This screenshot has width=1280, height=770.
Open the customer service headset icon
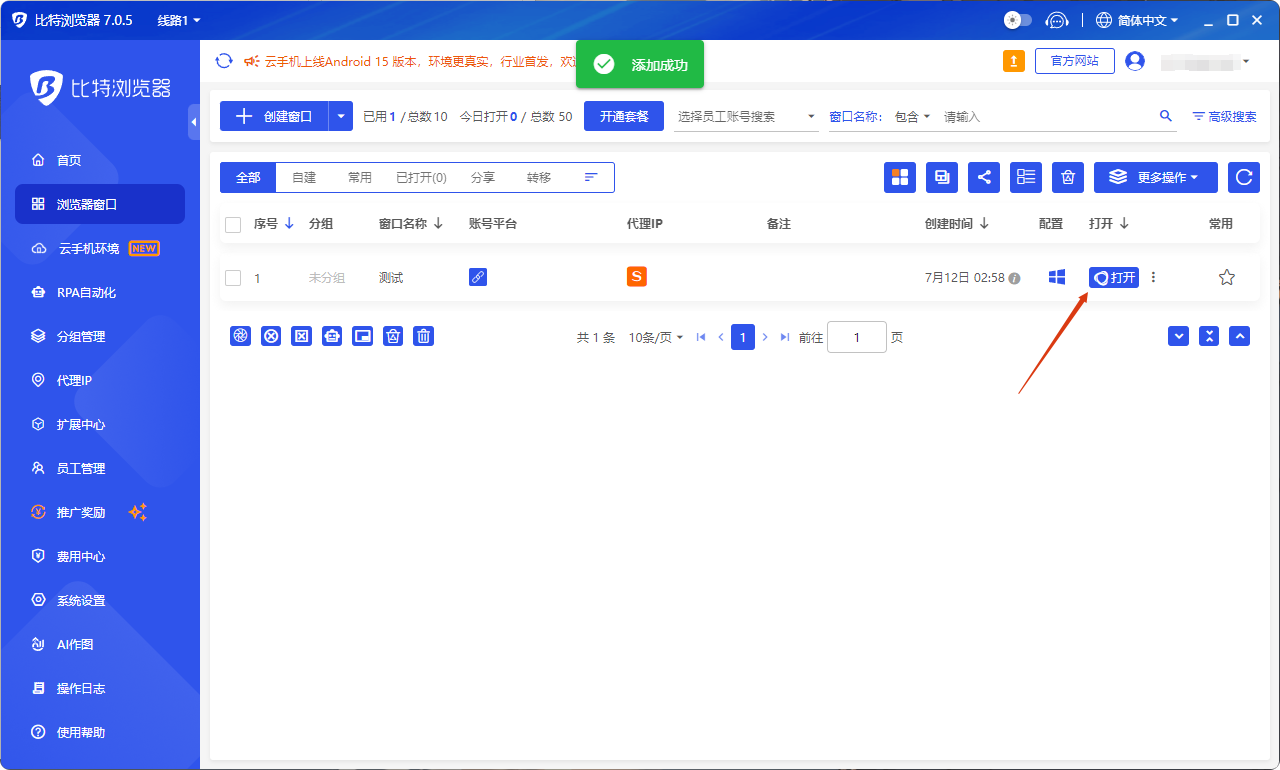coord(1057,20)
